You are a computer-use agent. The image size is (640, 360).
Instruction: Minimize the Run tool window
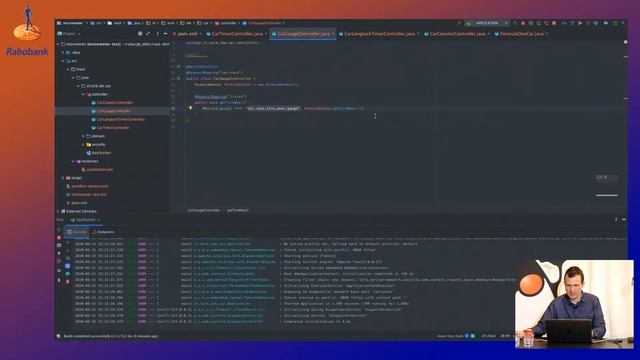[624, 220]
